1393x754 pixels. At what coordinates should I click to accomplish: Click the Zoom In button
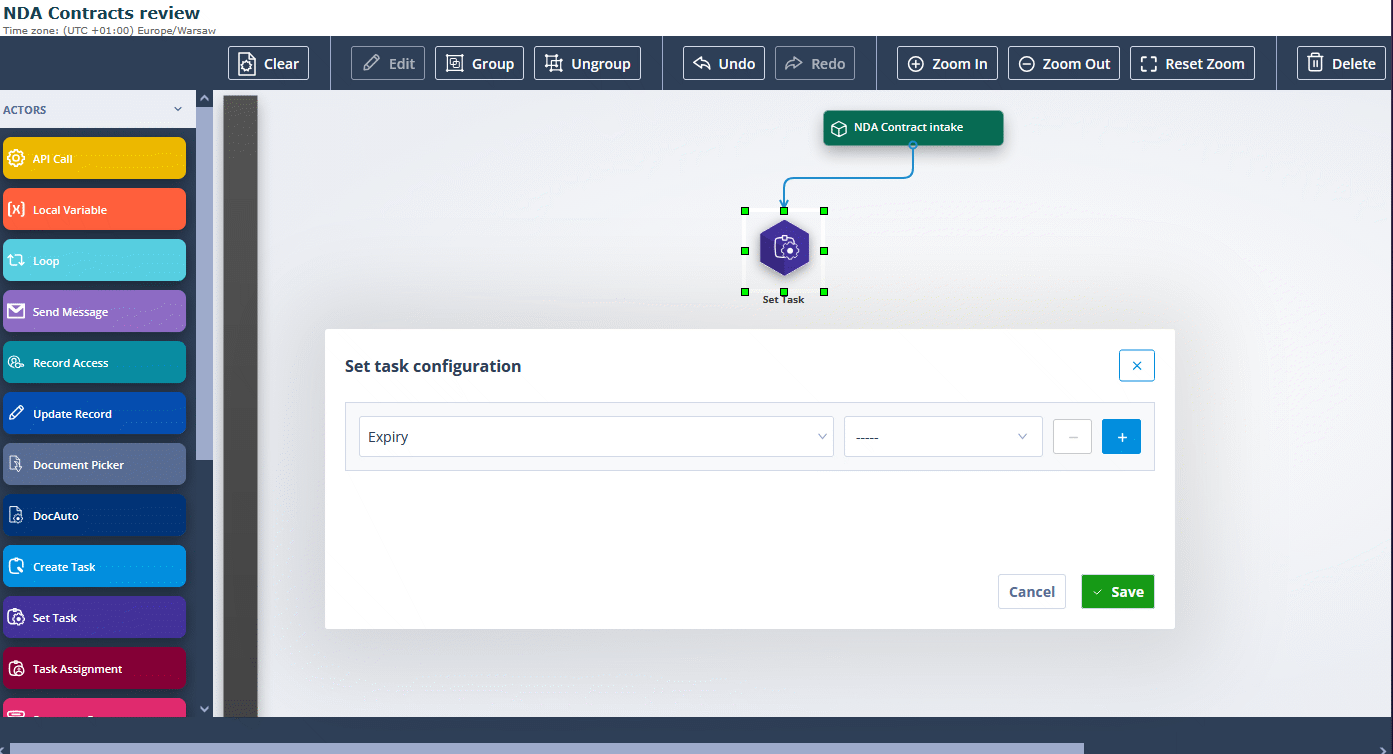[x=947, y=63]
